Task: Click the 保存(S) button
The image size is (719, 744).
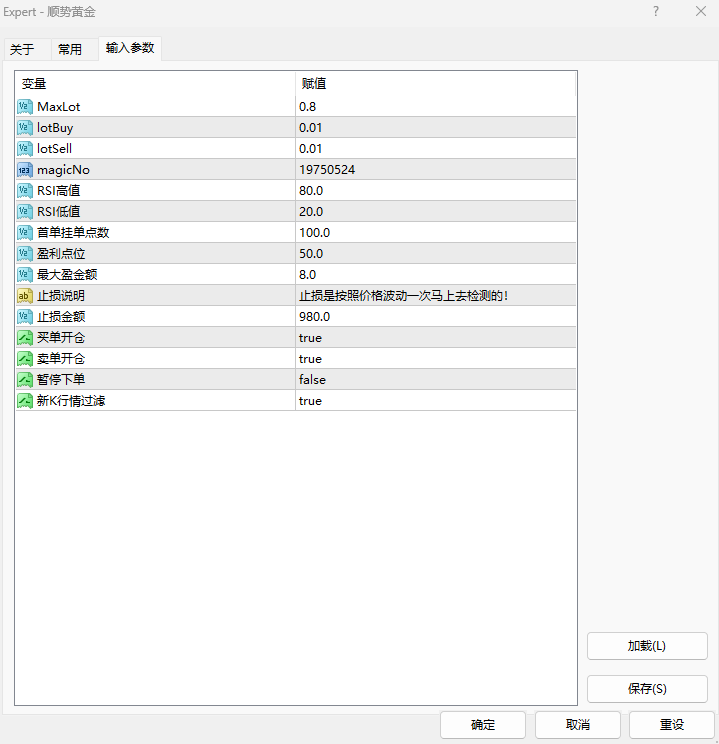Action: coord(647,688)
